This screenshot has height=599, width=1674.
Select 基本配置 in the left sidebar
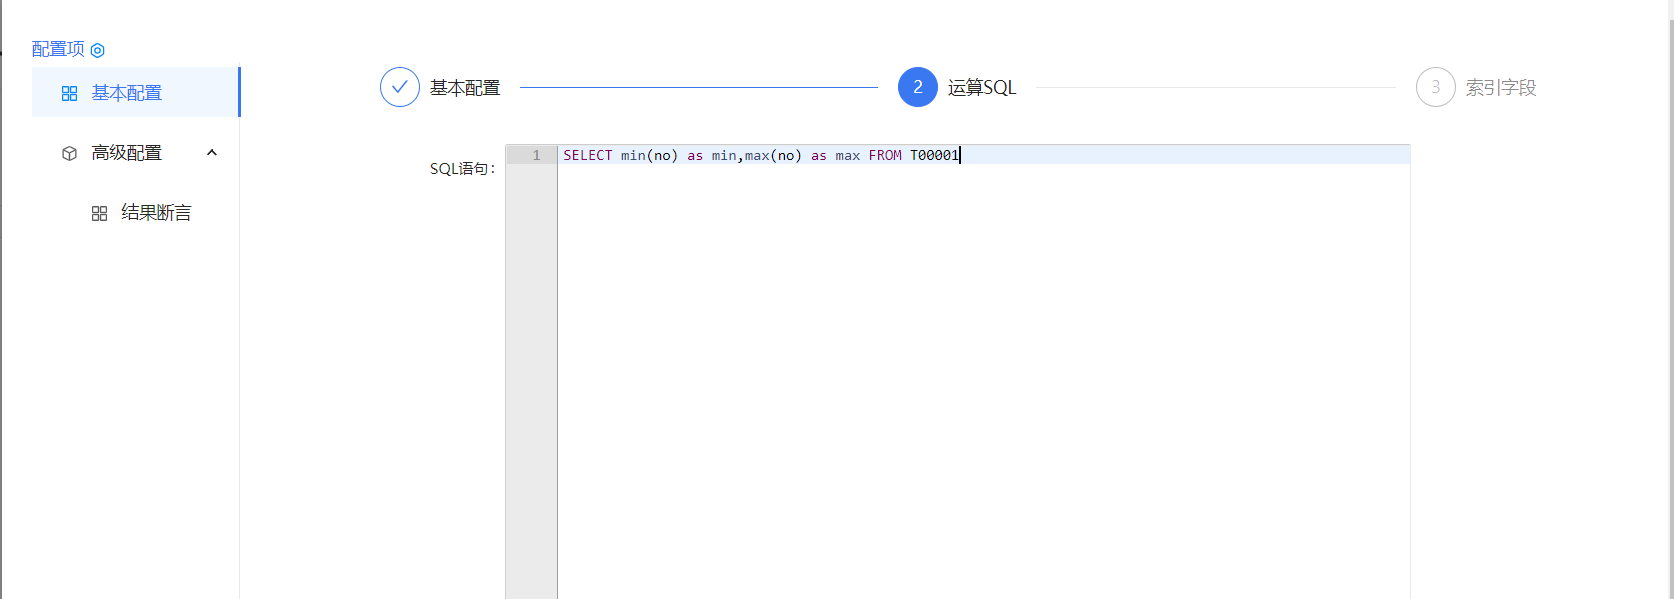tap(127, 93)
